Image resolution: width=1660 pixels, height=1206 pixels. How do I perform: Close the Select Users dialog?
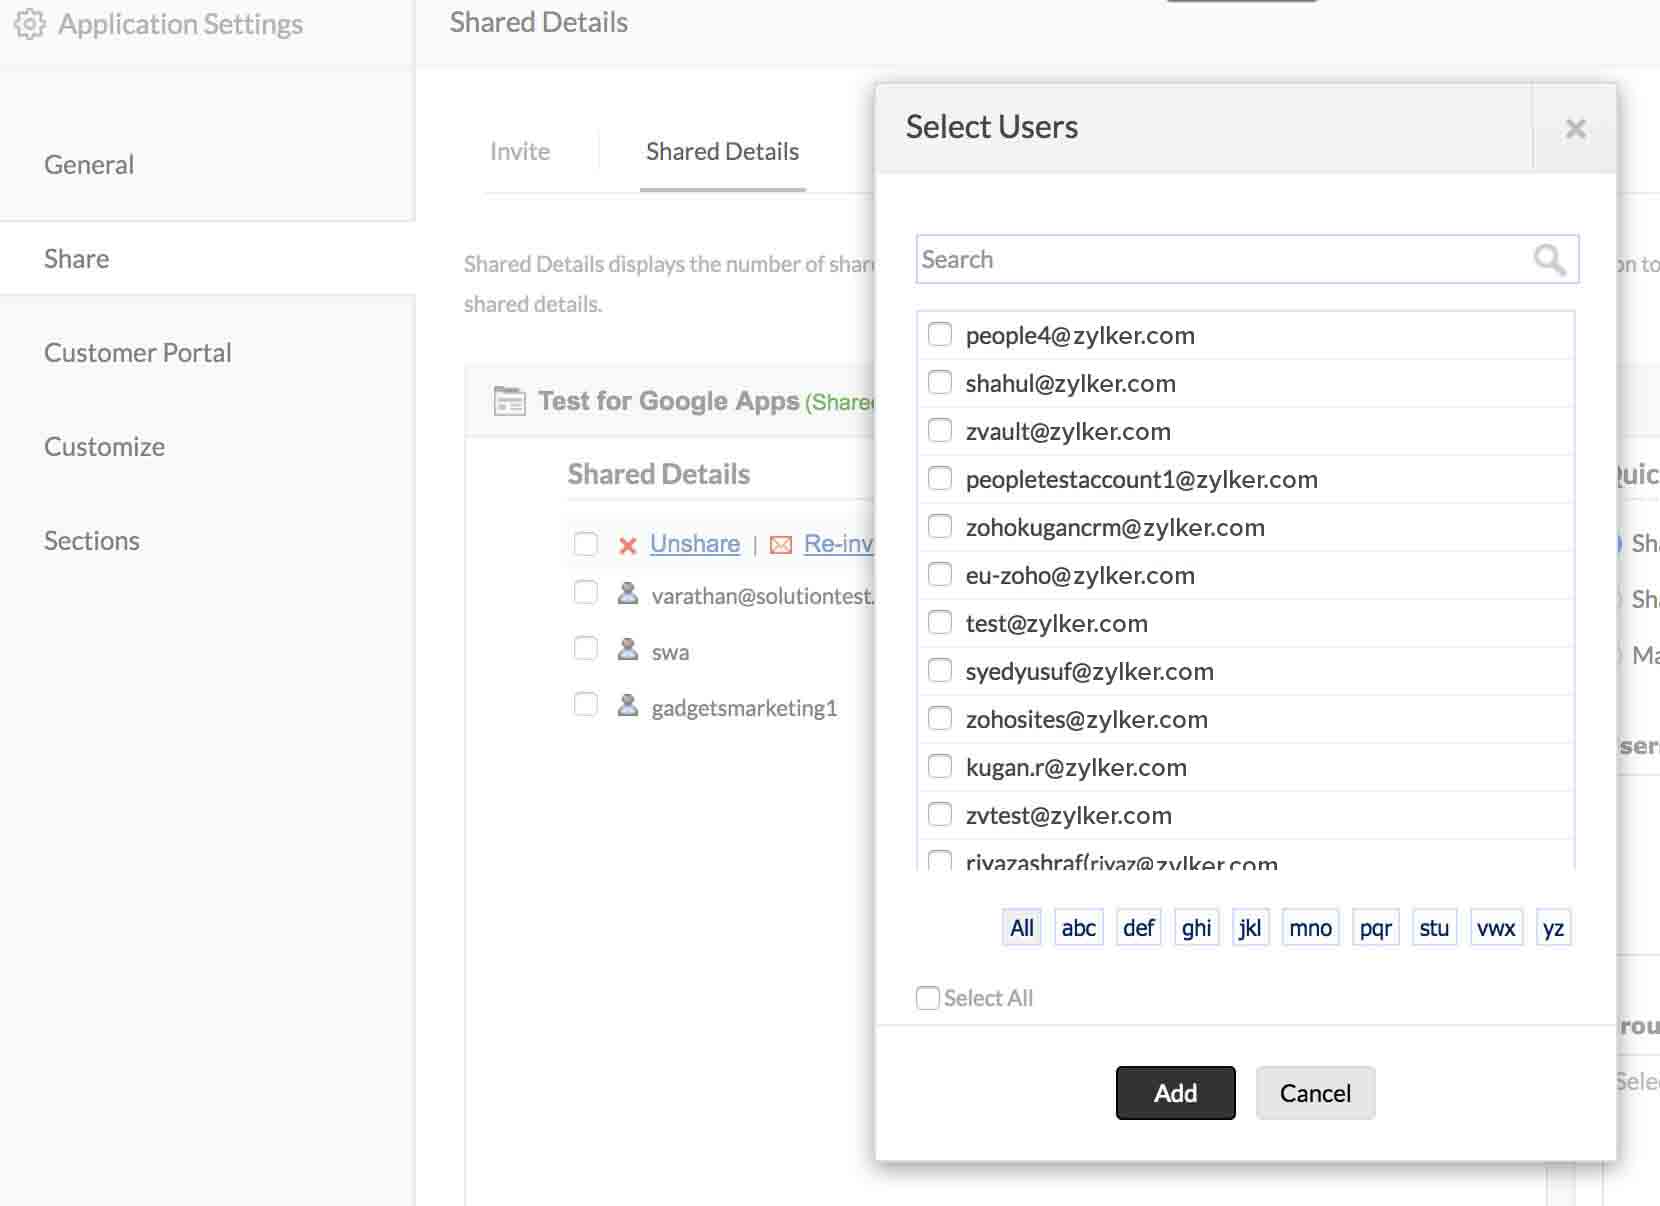coord(1575,129)
